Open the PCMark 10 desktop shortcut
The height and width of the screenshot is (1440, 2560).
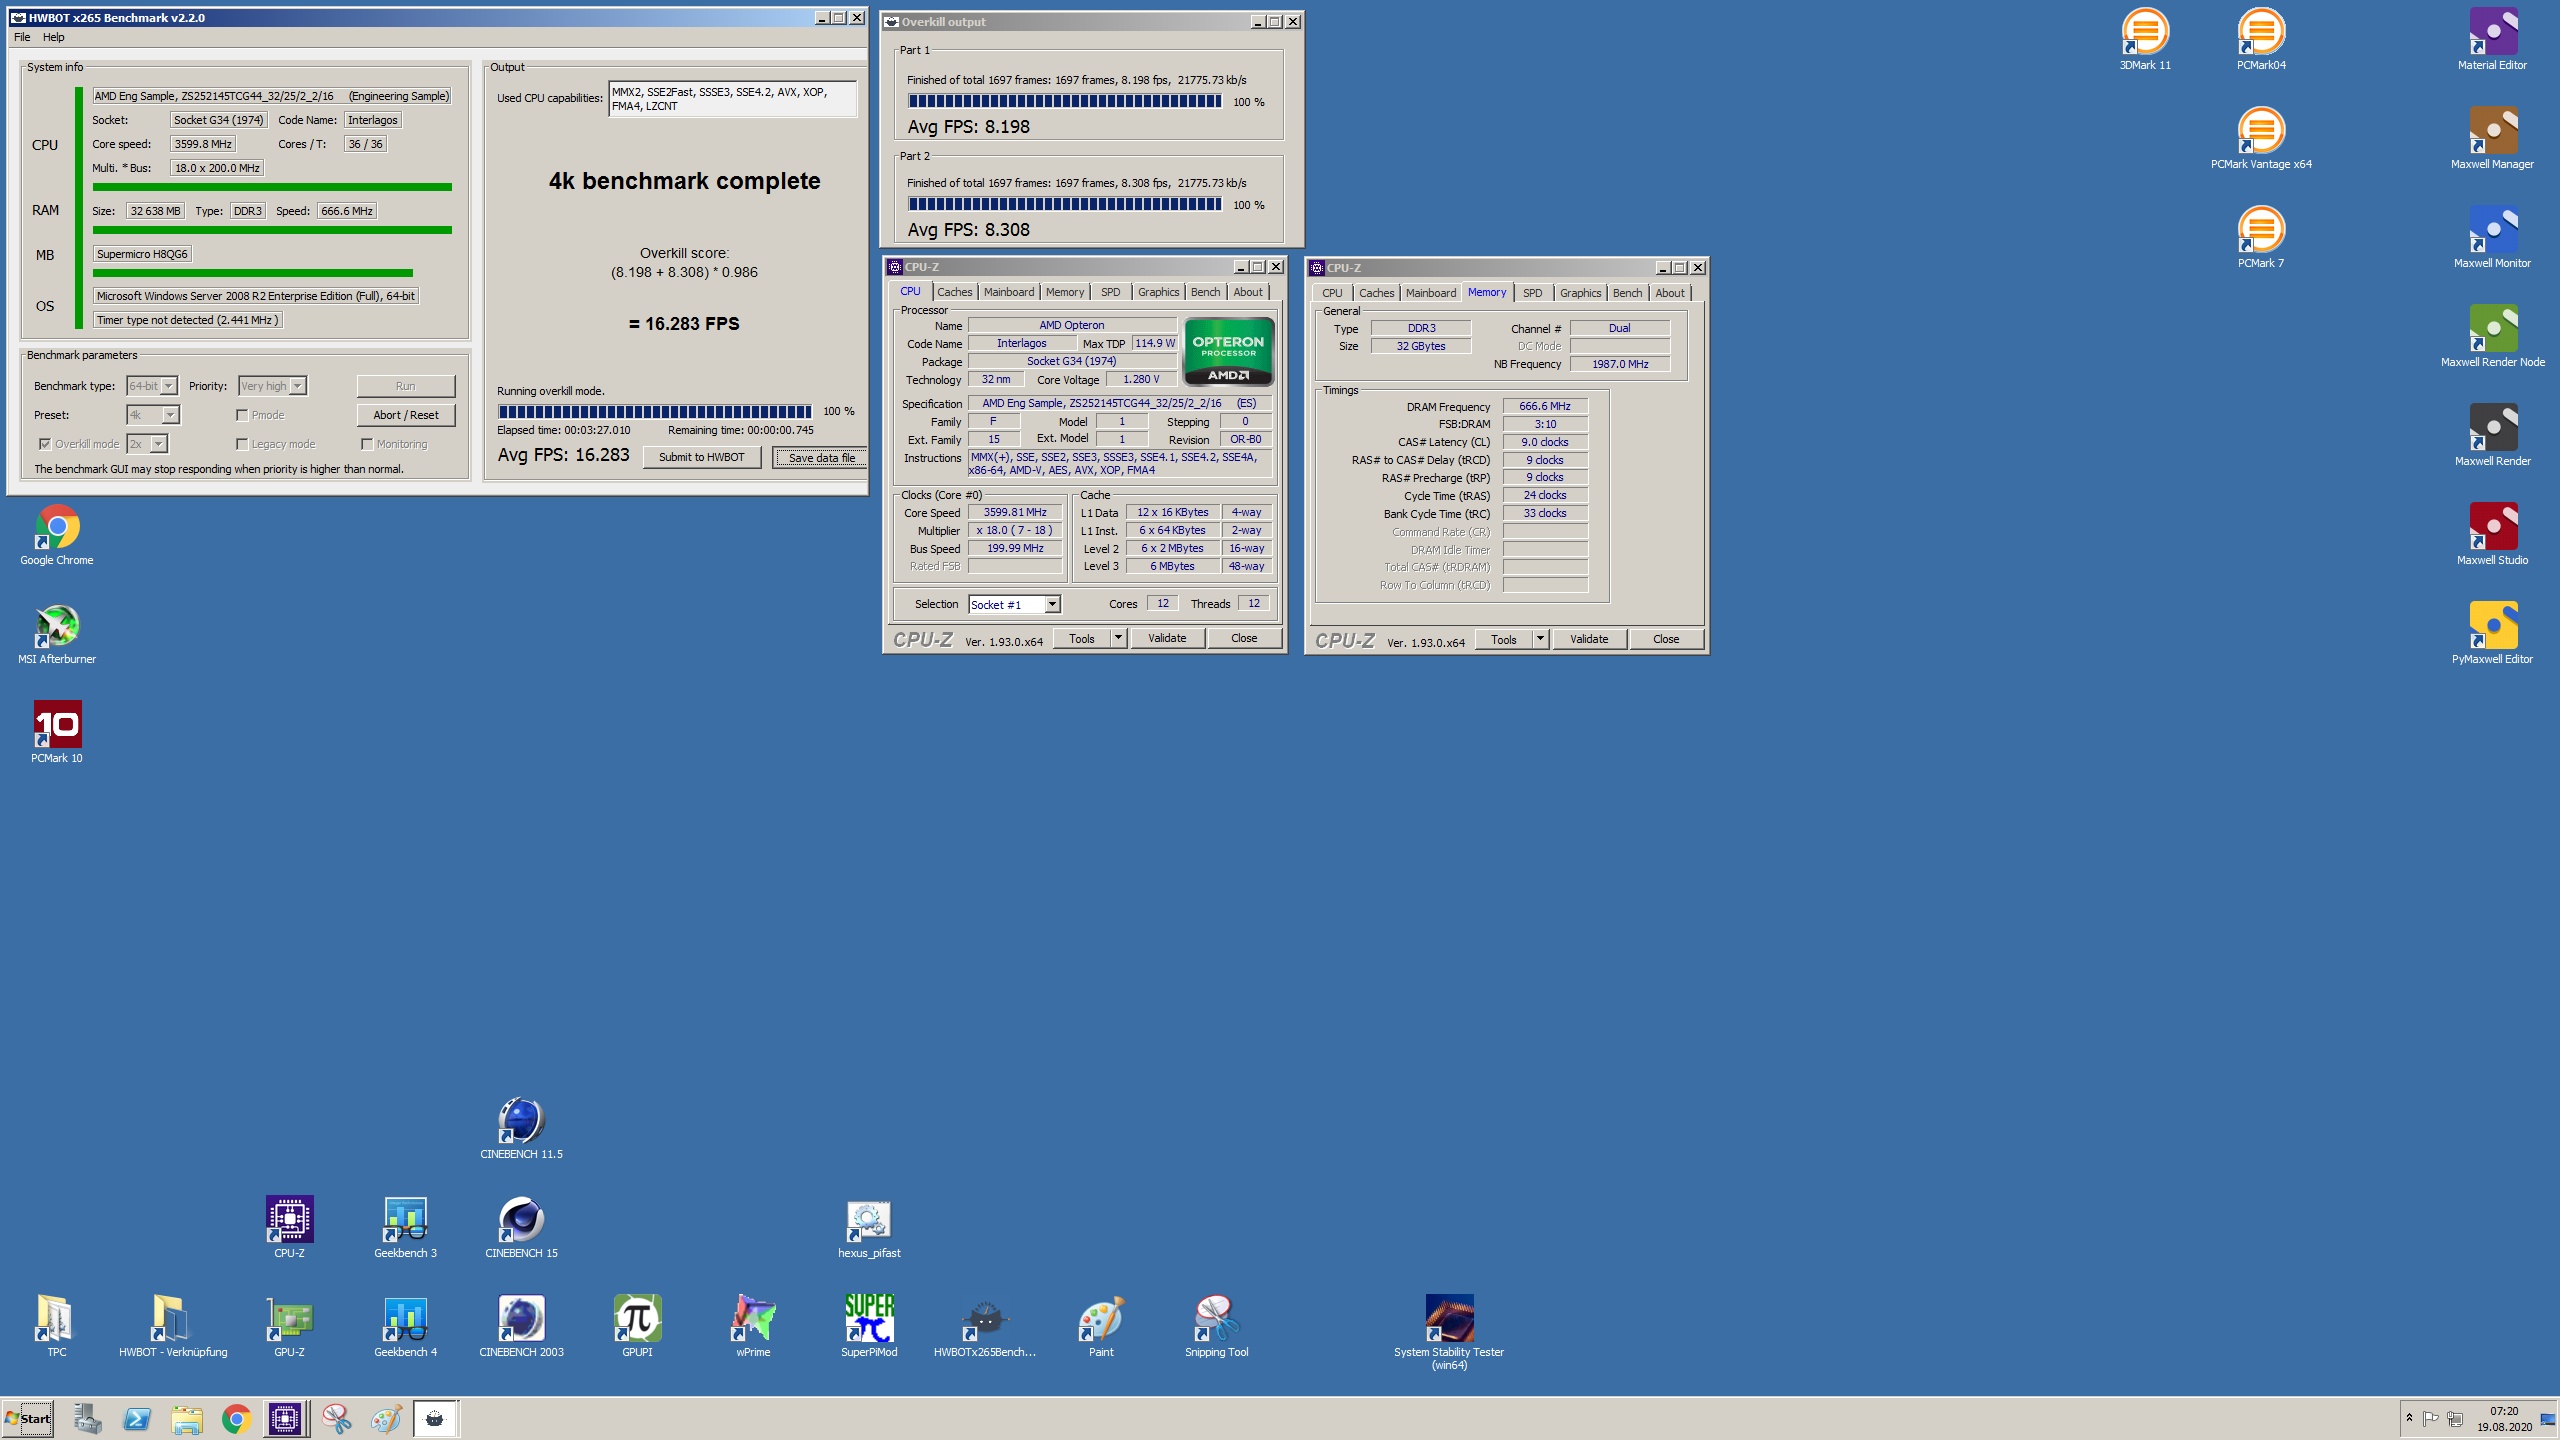pyautogui.click(x=57, y=733)
